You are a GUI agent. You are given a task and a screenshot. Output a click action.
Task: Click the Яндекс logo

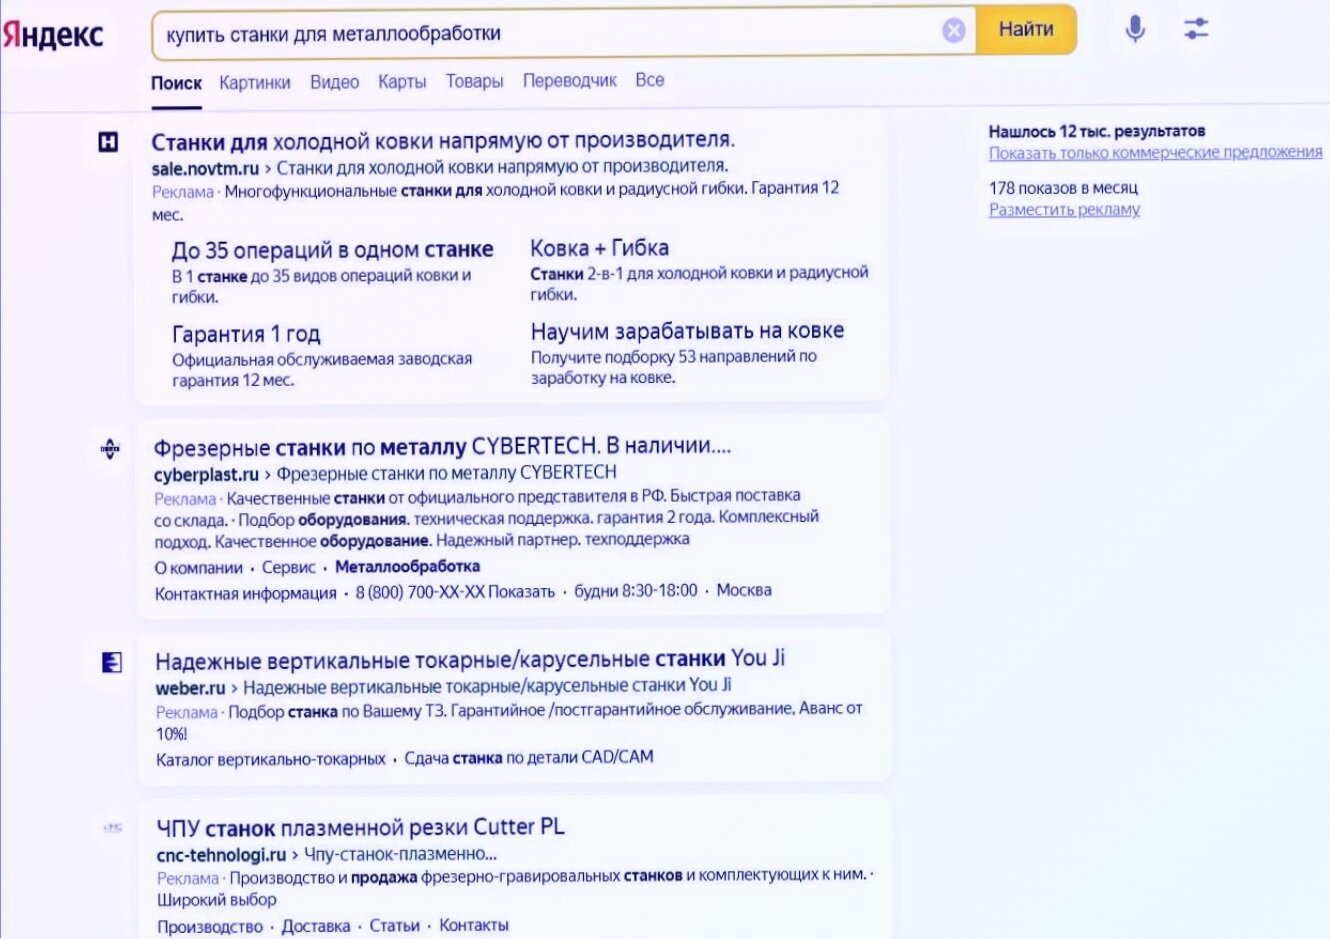(57, 32)
